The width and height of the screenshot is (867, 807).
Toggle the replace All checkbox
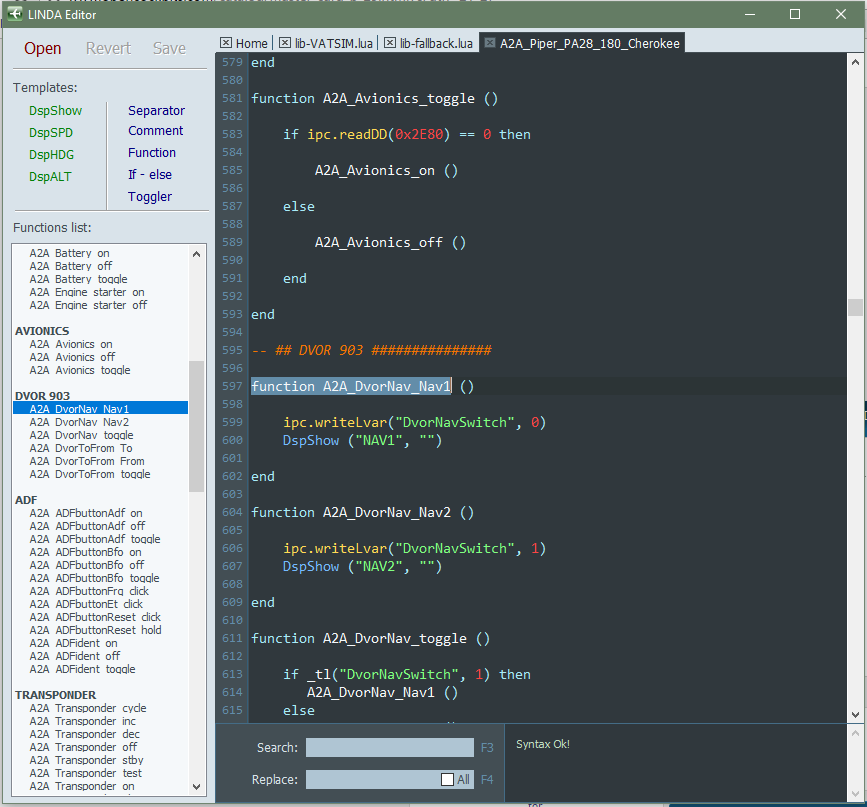(x=447, y=779)
